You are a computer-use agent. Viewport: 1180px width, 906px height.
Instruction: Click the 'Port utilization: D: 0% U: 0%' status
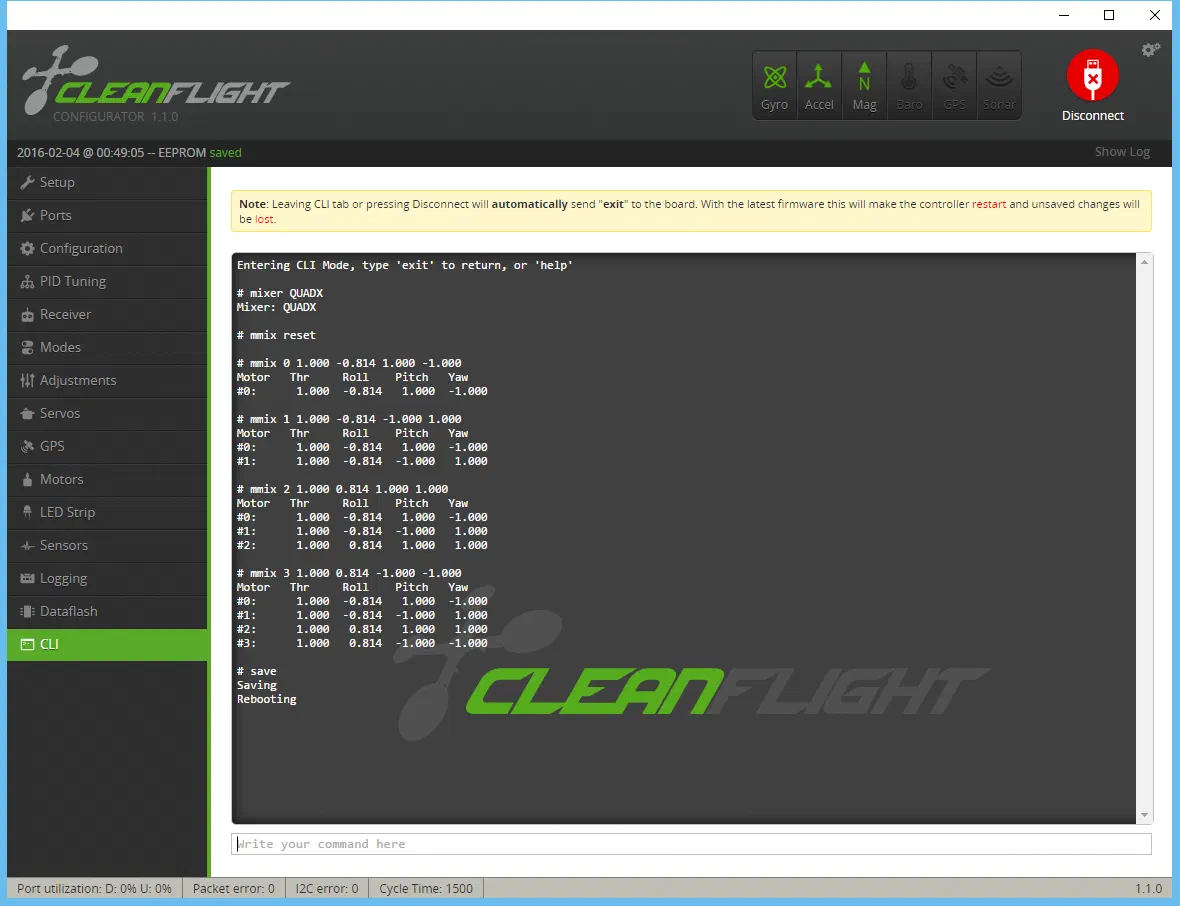94,889
